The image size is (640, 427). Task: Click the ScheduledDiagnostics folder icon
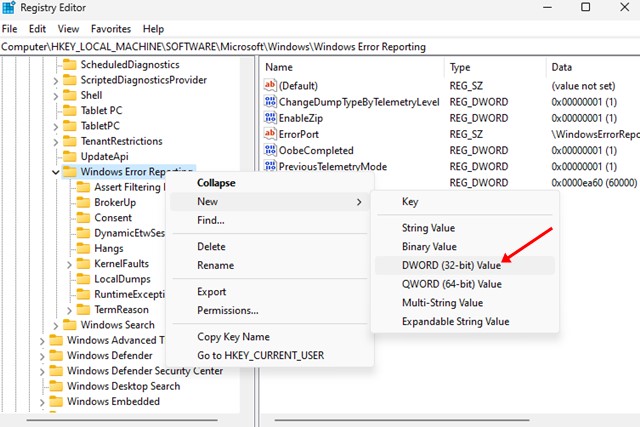point(69,64)
